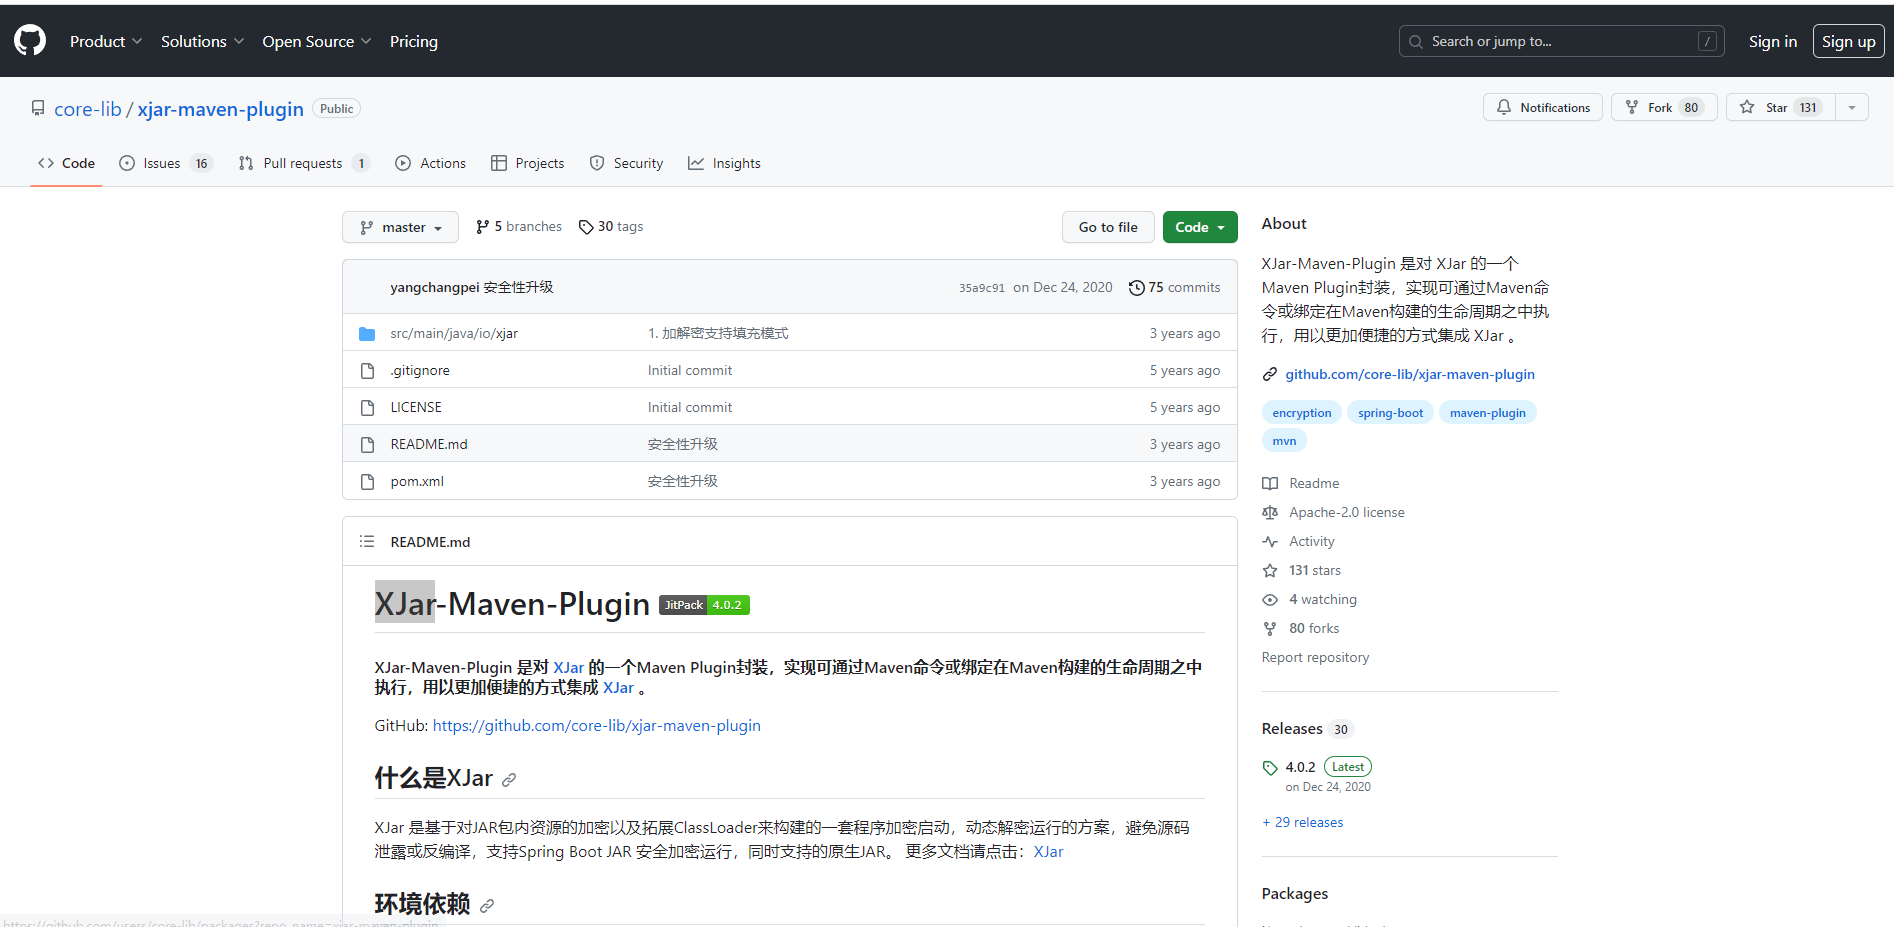
Task: Open the Pull requests tab
Action: click(304, 163)
